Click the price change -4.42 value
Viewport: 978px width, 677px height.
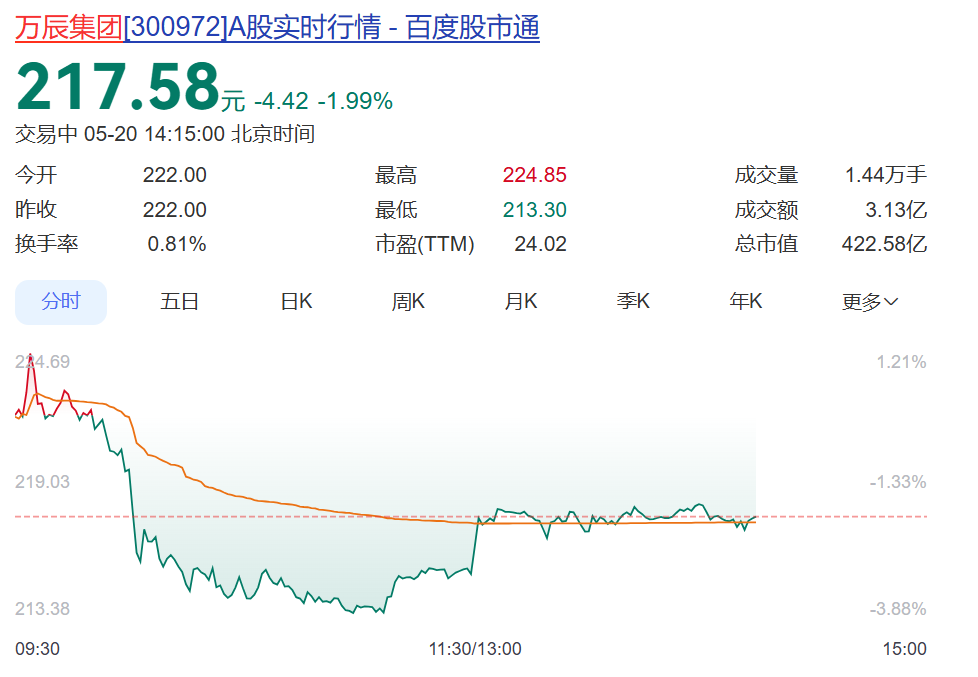[x=281, y=101]
